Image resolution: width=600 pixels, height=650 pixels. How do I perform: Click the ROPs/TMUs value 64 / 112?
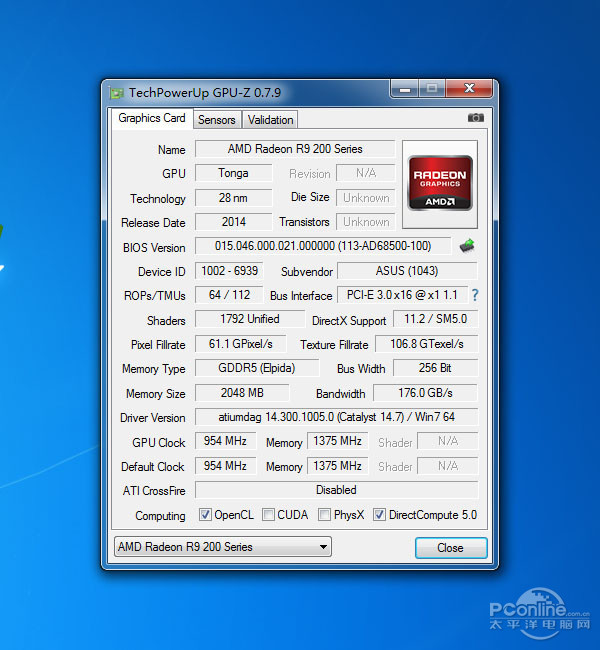coord(229,295)
